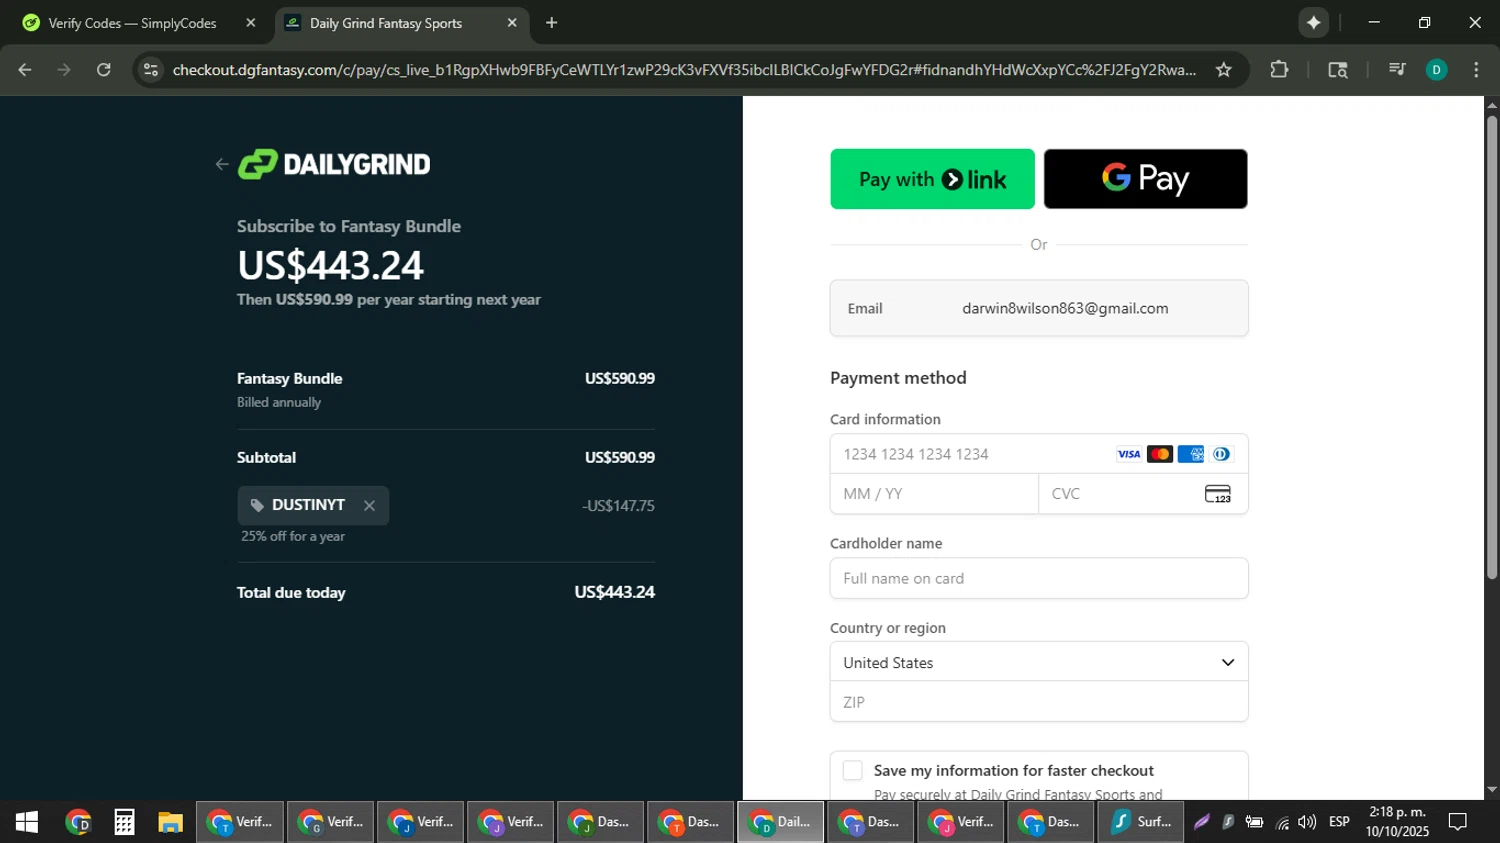Click the Total due today label
This screenshot has width=1500, height=843.
(x=291, y=593)
